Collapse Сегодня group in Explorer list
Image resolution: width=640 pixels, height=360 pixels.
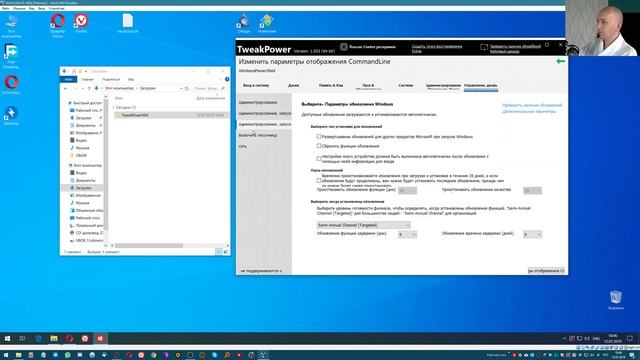114,107
